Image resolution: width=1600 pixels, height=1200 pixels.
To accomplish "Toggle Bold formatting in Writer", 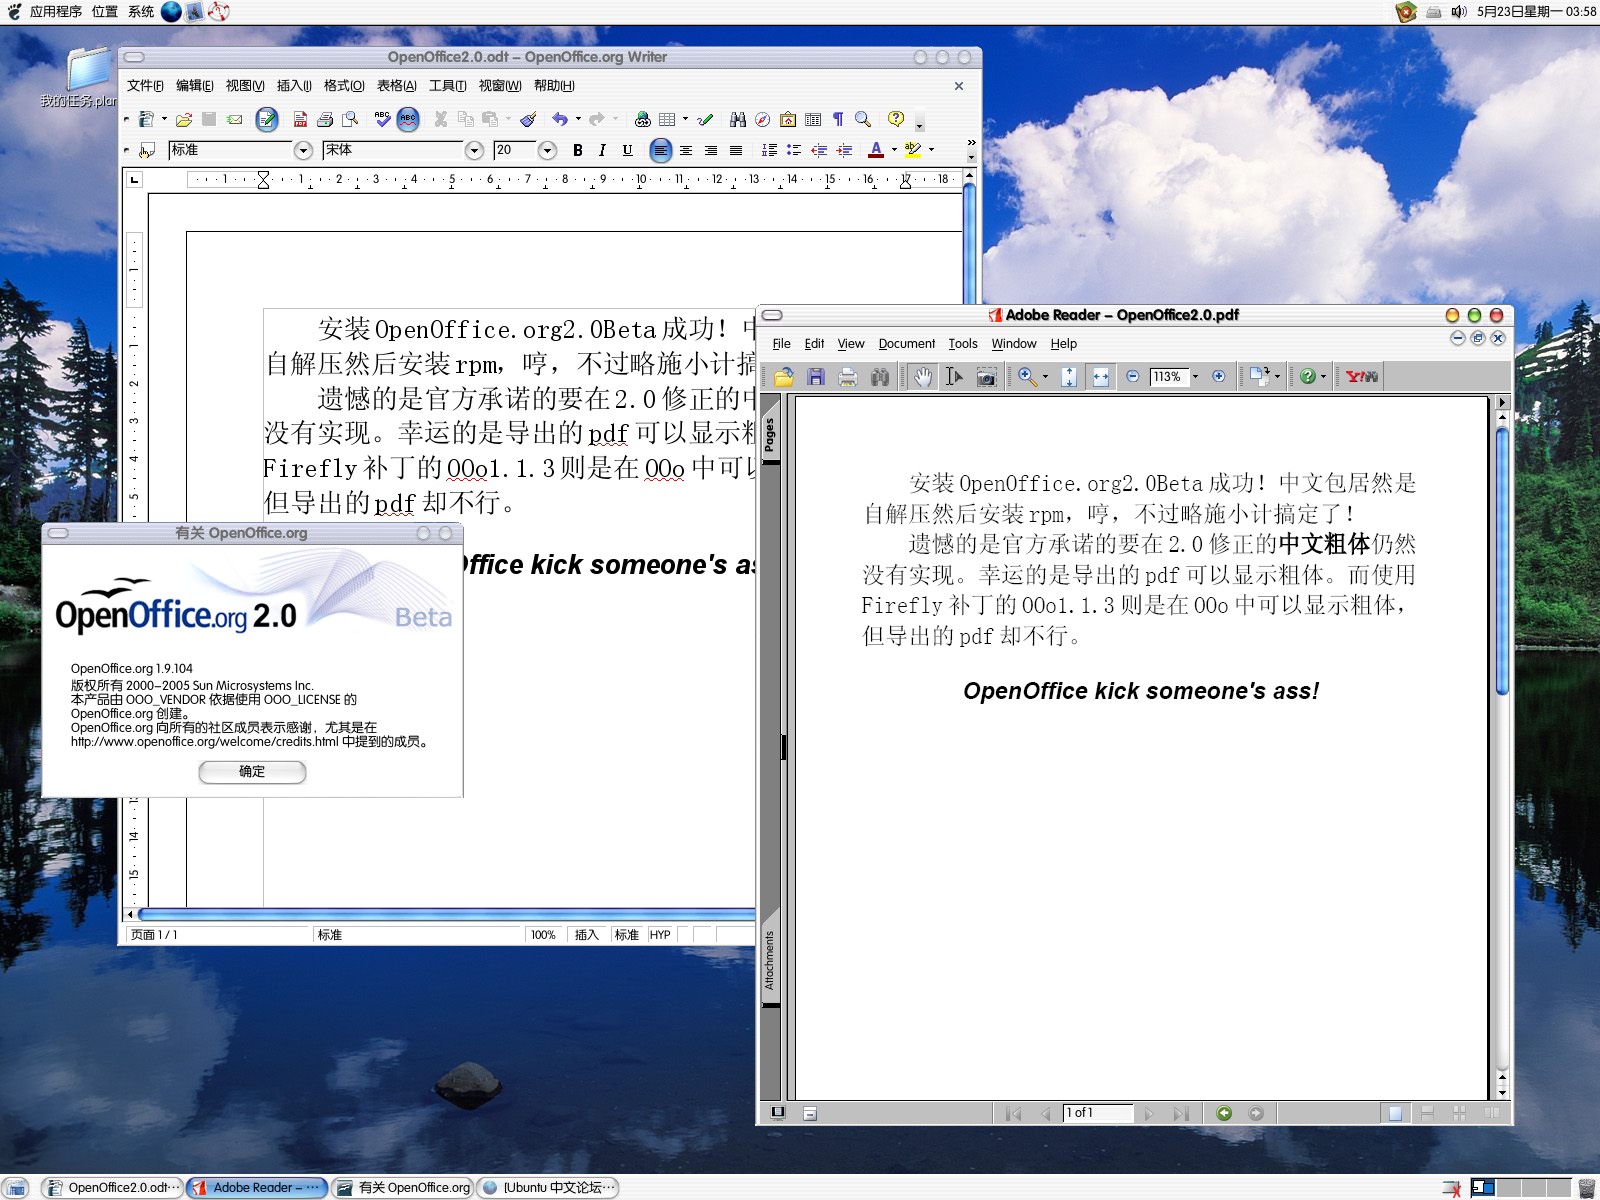I will point(578,150).
